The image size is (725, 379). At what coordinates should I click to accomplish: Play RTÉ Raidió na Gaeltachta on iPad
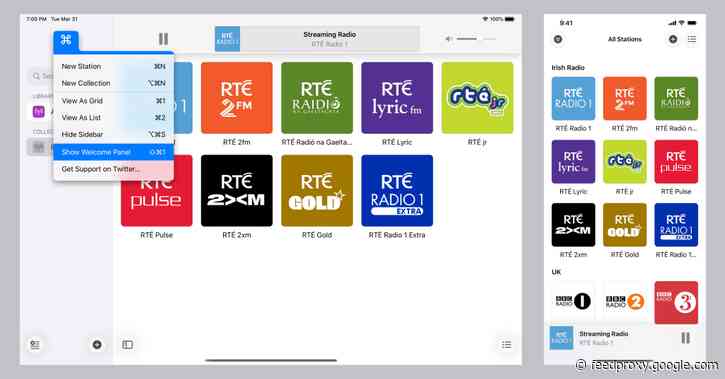[x=317, y=98]
